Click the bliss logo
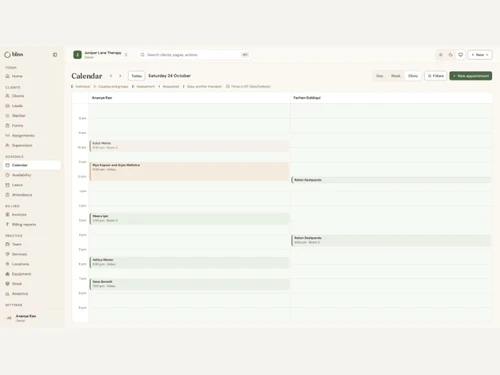The image size is (500, 375). click(14, 54)
